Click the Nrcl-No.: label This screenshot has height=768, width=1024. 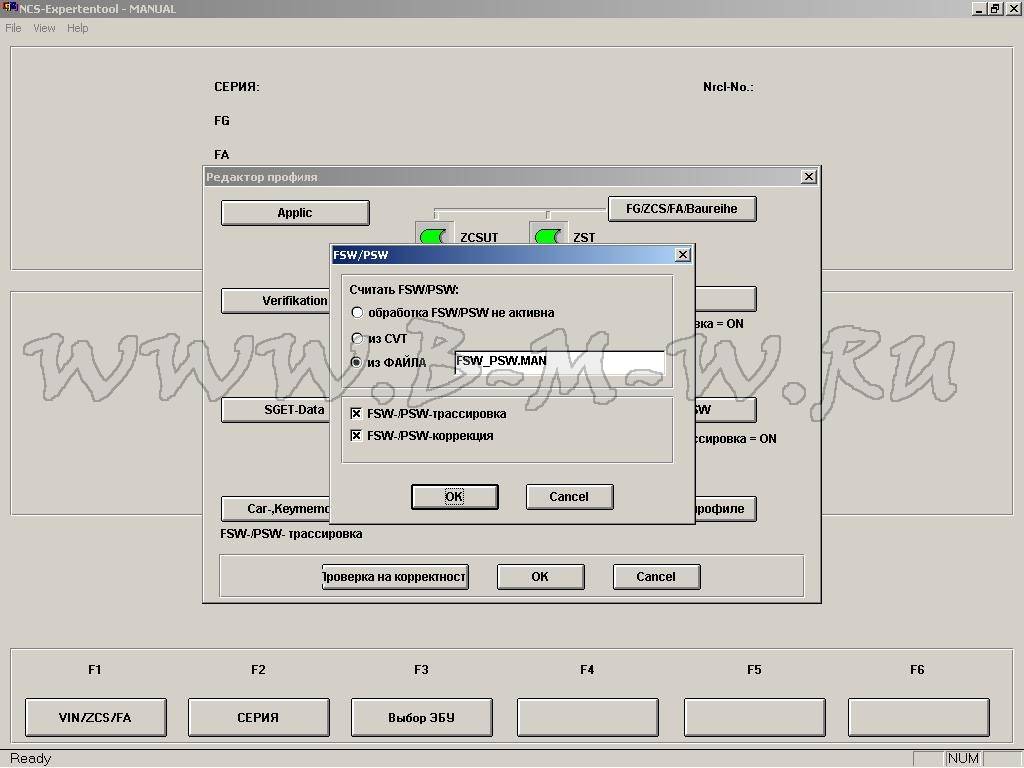point(728,87)
